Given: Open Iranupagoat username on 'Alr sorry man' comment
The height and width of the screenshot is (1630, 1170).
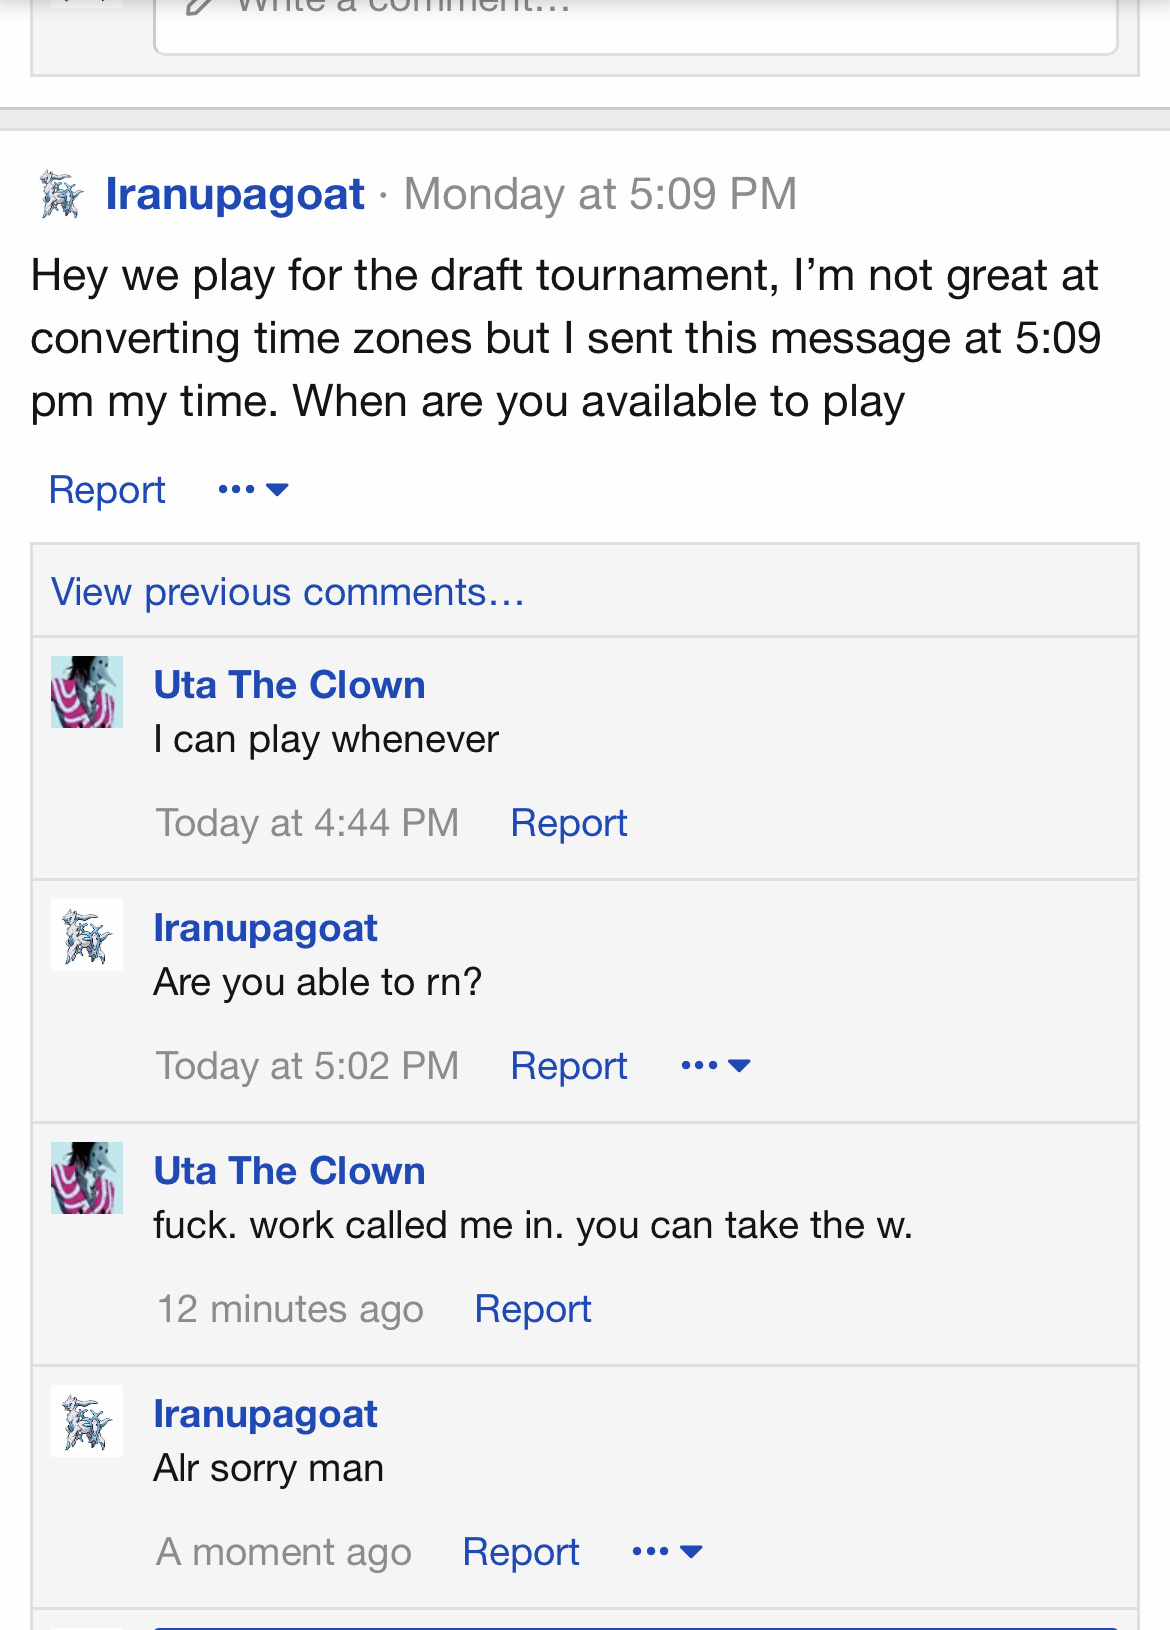Looking at the screenshot, I should [265, 1414].
